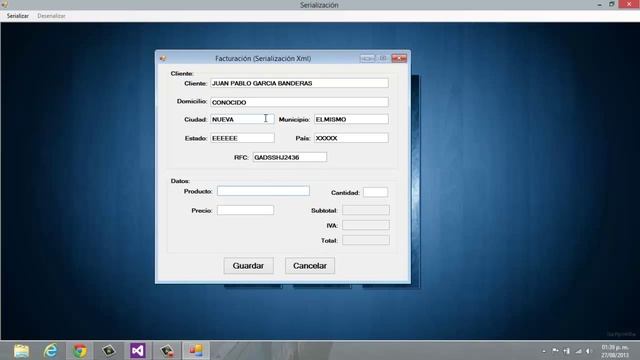Minimize the Facturación dialog

pyautogui.click(x=367, y=58)
